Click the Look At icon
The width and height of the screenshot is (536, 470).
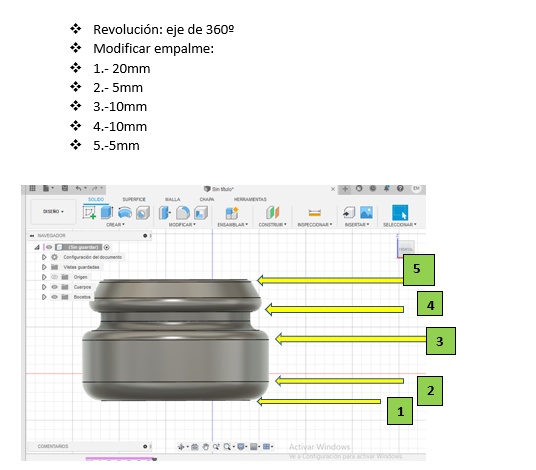(195, 446)
